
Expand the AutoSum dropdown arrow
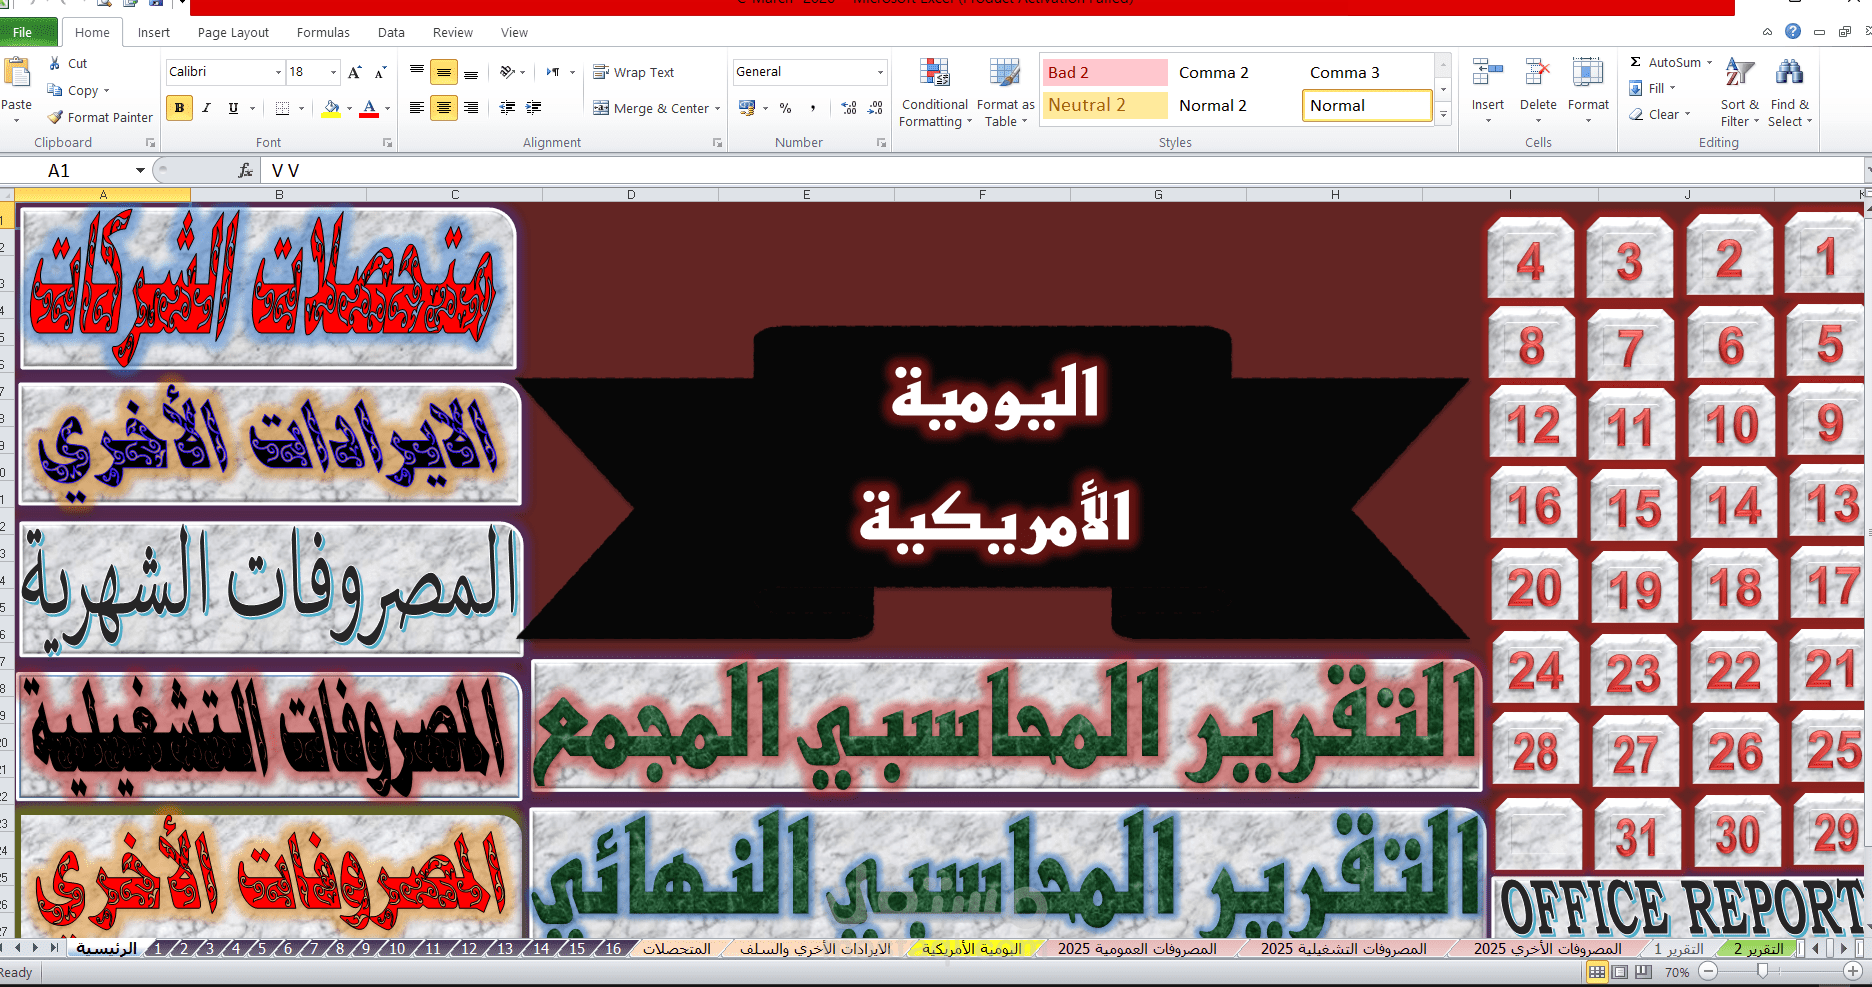click(1709, 62)
